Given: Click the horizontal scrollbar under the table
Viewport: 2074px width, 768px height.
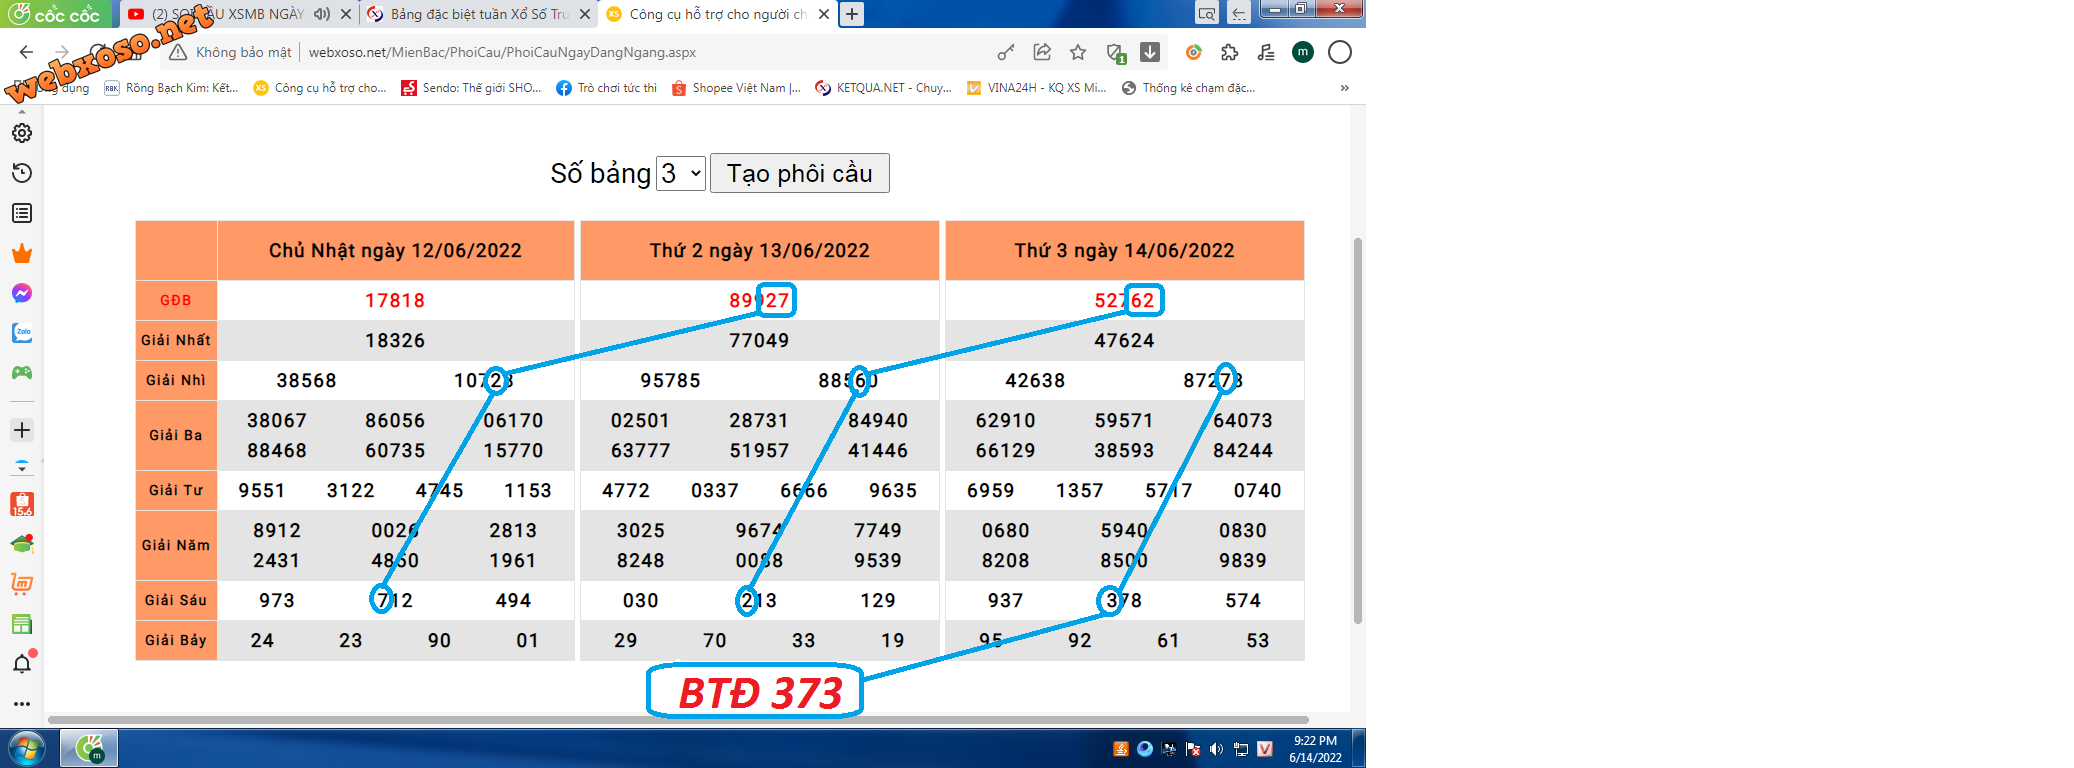Looking at the screenshot, I should click(x=678, y=719).
